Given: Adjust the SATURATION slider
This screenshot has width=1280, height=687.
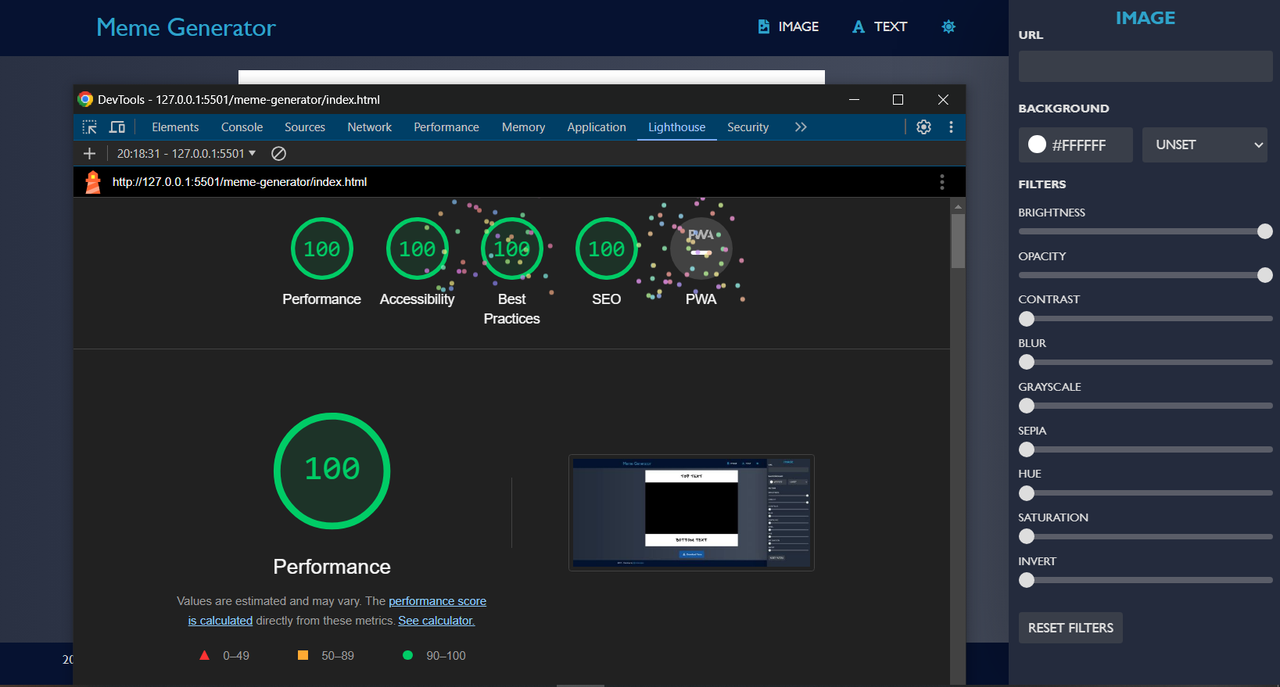Looking at the screenshot, I should (1145, 537).
